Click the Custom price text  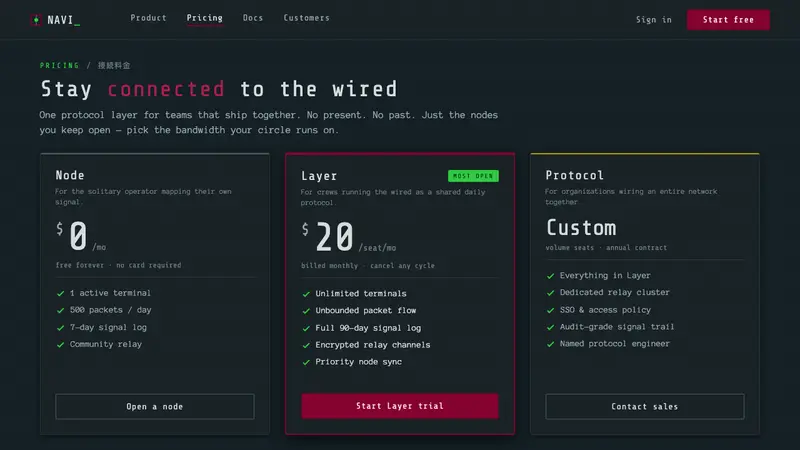point(581,228)
